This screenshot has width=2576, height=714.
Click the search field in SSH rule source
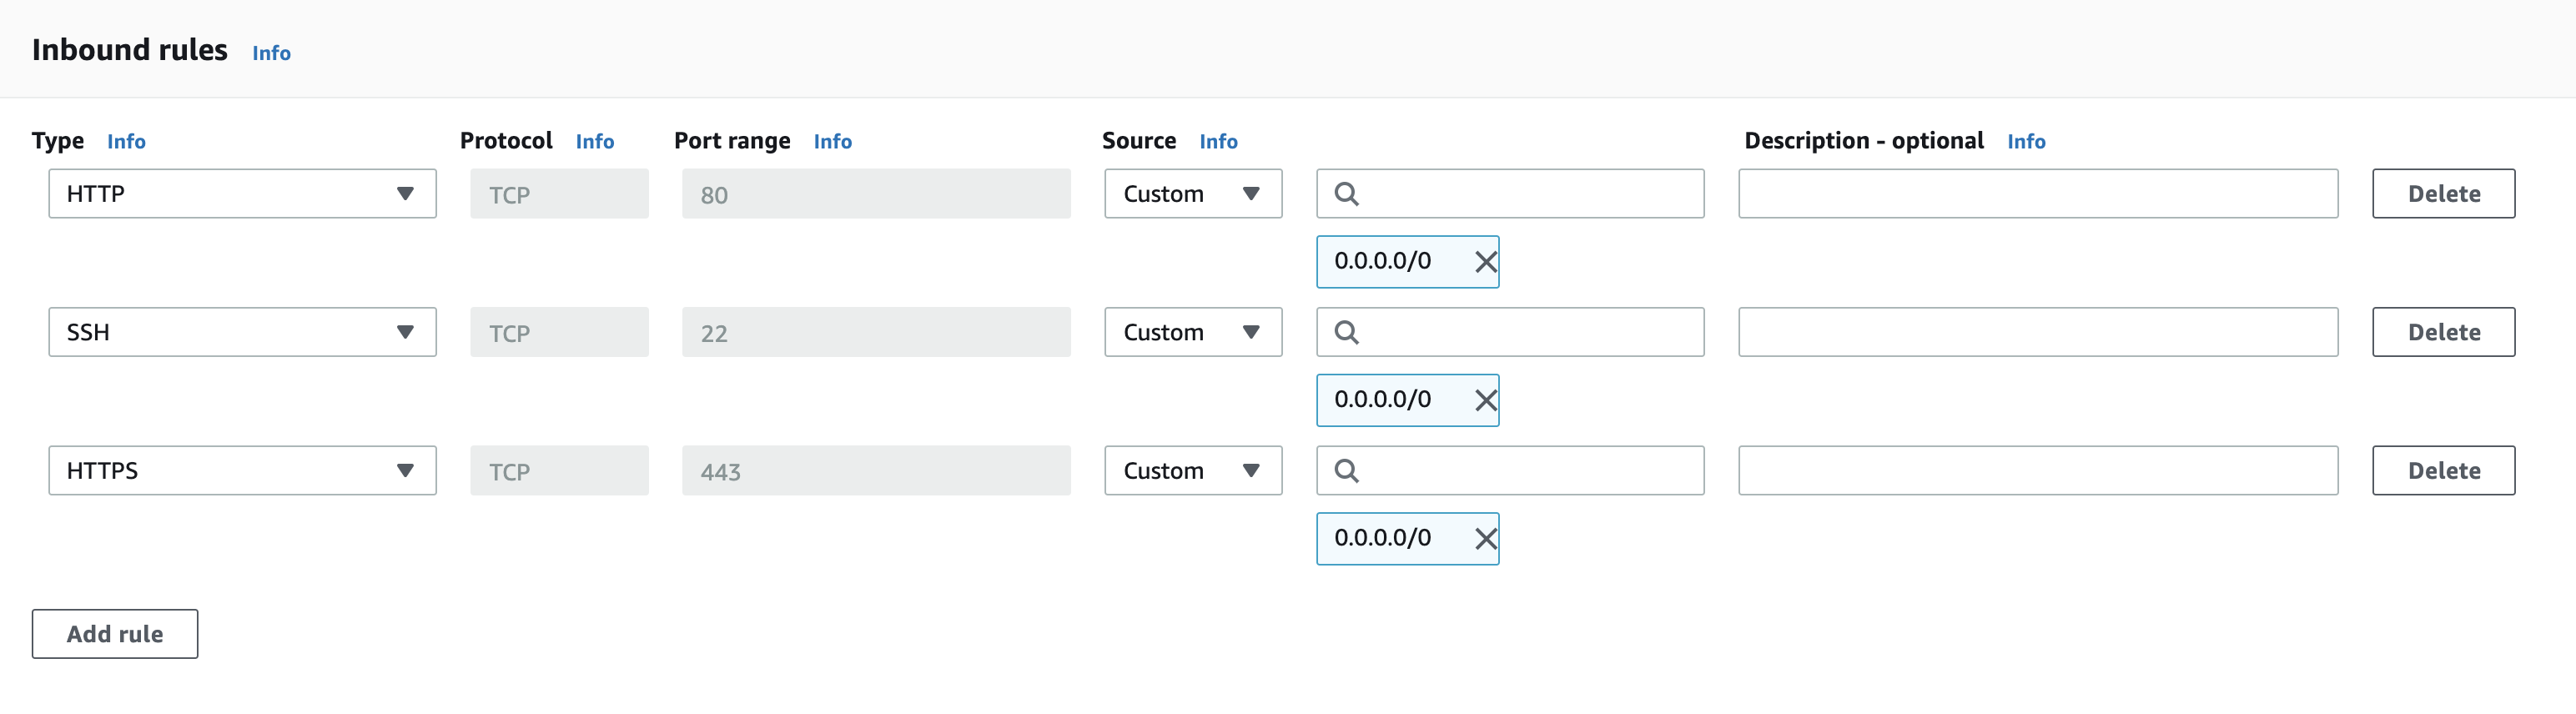[x=1526, y=332]
